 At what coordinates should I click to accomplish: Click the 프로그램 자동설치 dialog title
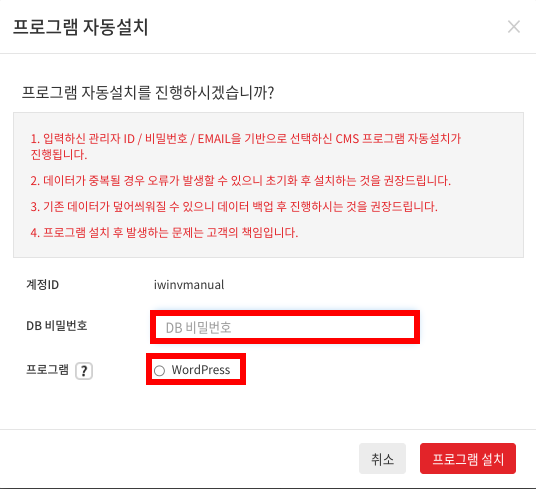pos(81,27)
